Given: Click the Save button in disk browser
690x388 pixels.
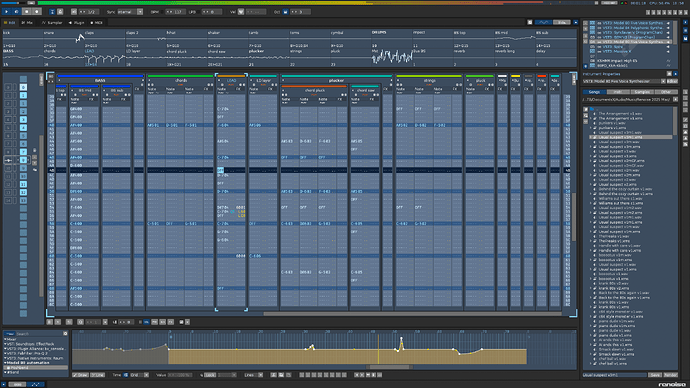Looking at the screenshot, I should 655,375.
